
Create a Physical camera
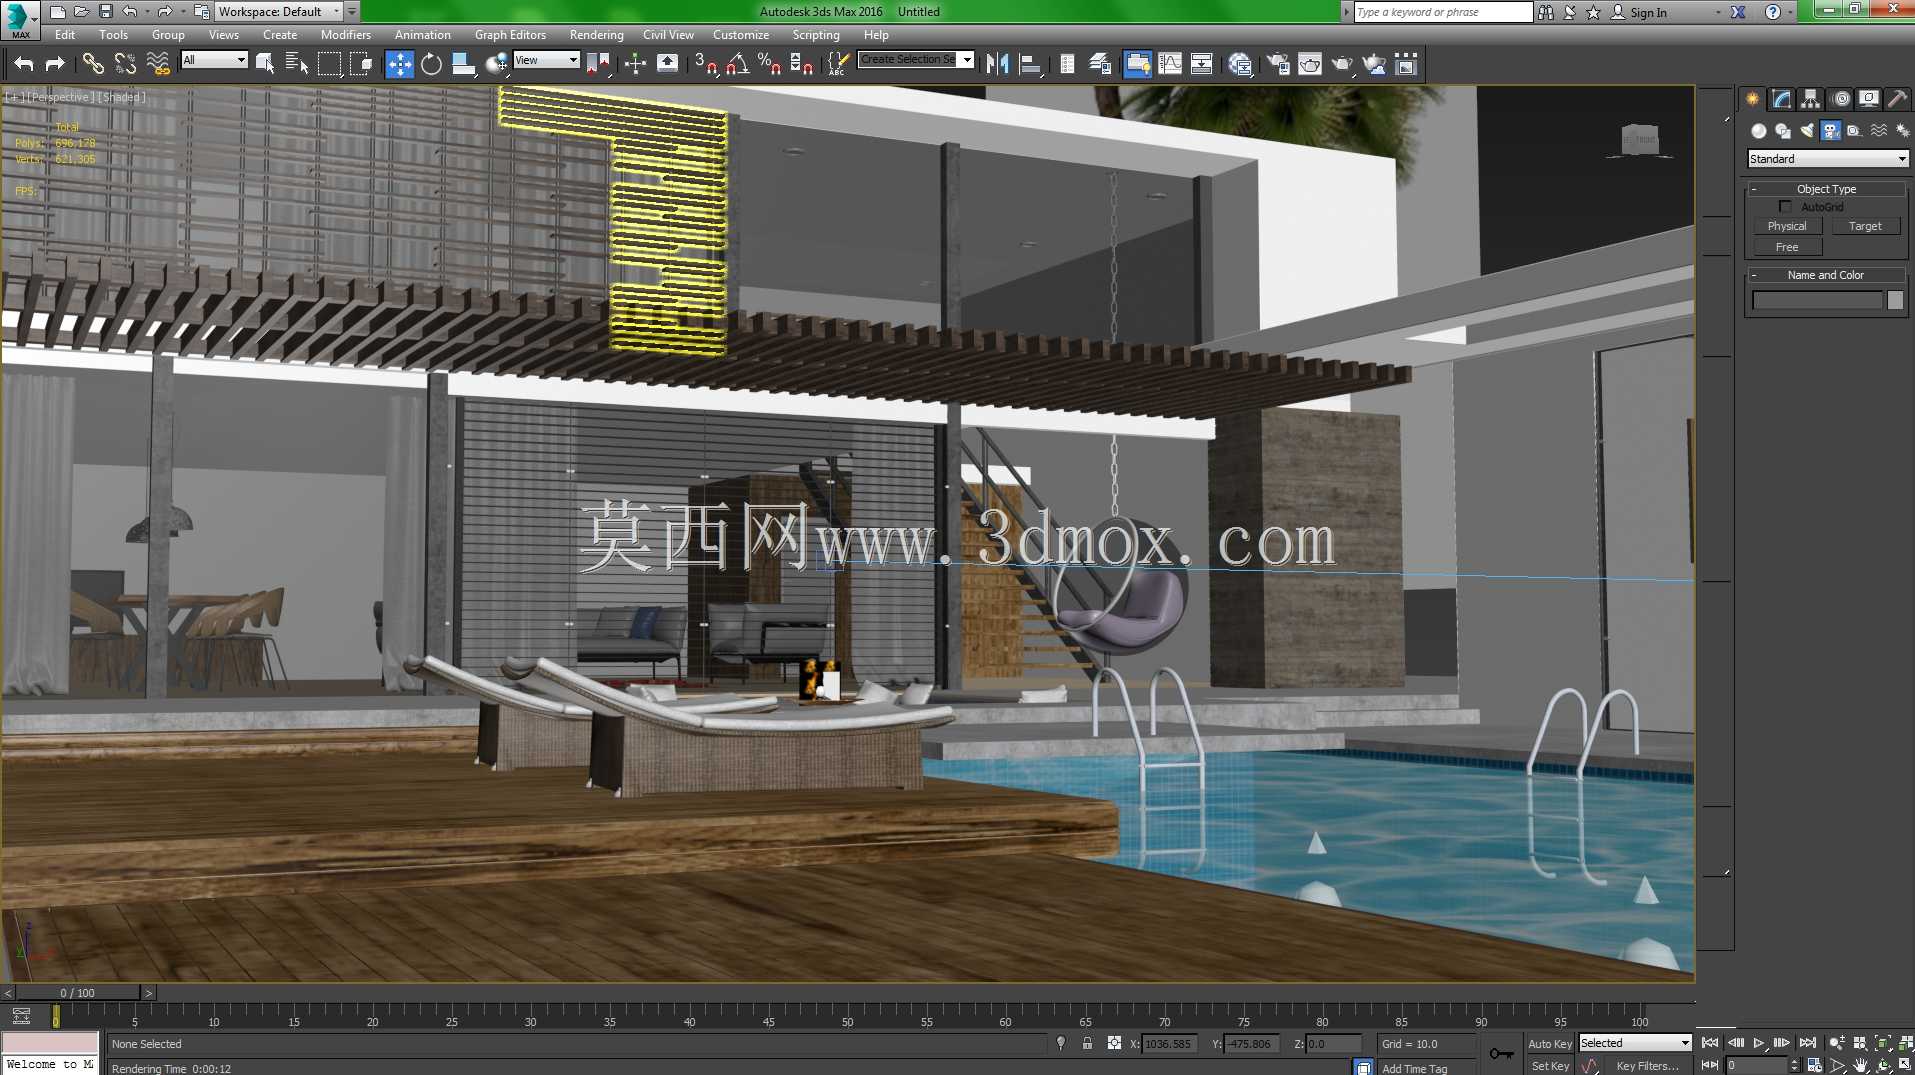coord(1787,226)
